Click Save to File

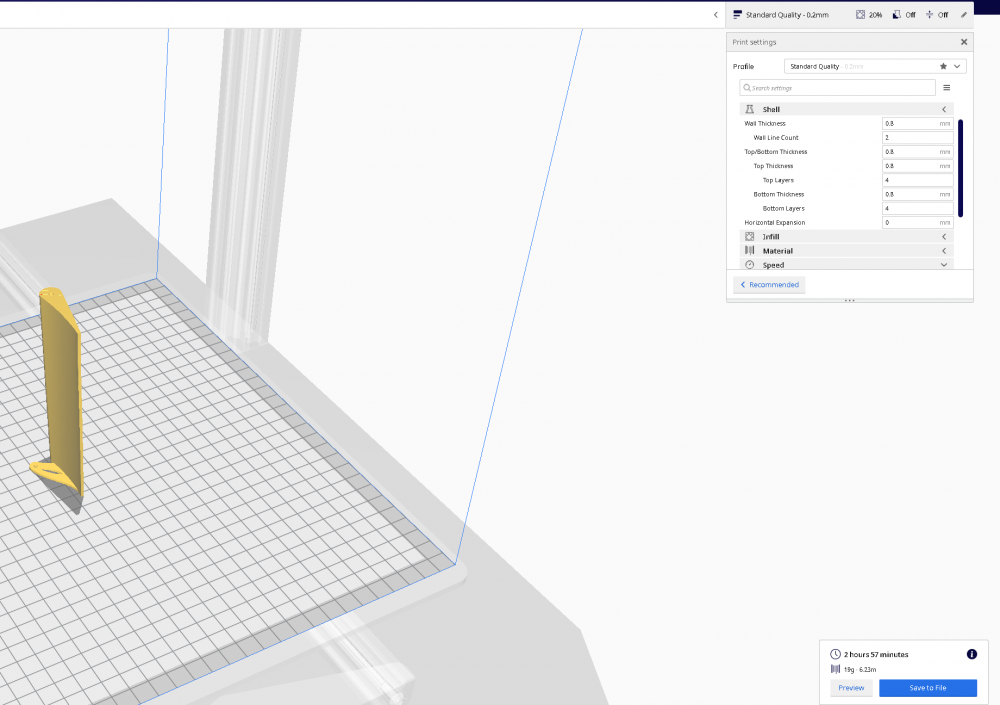coord(927,688)
